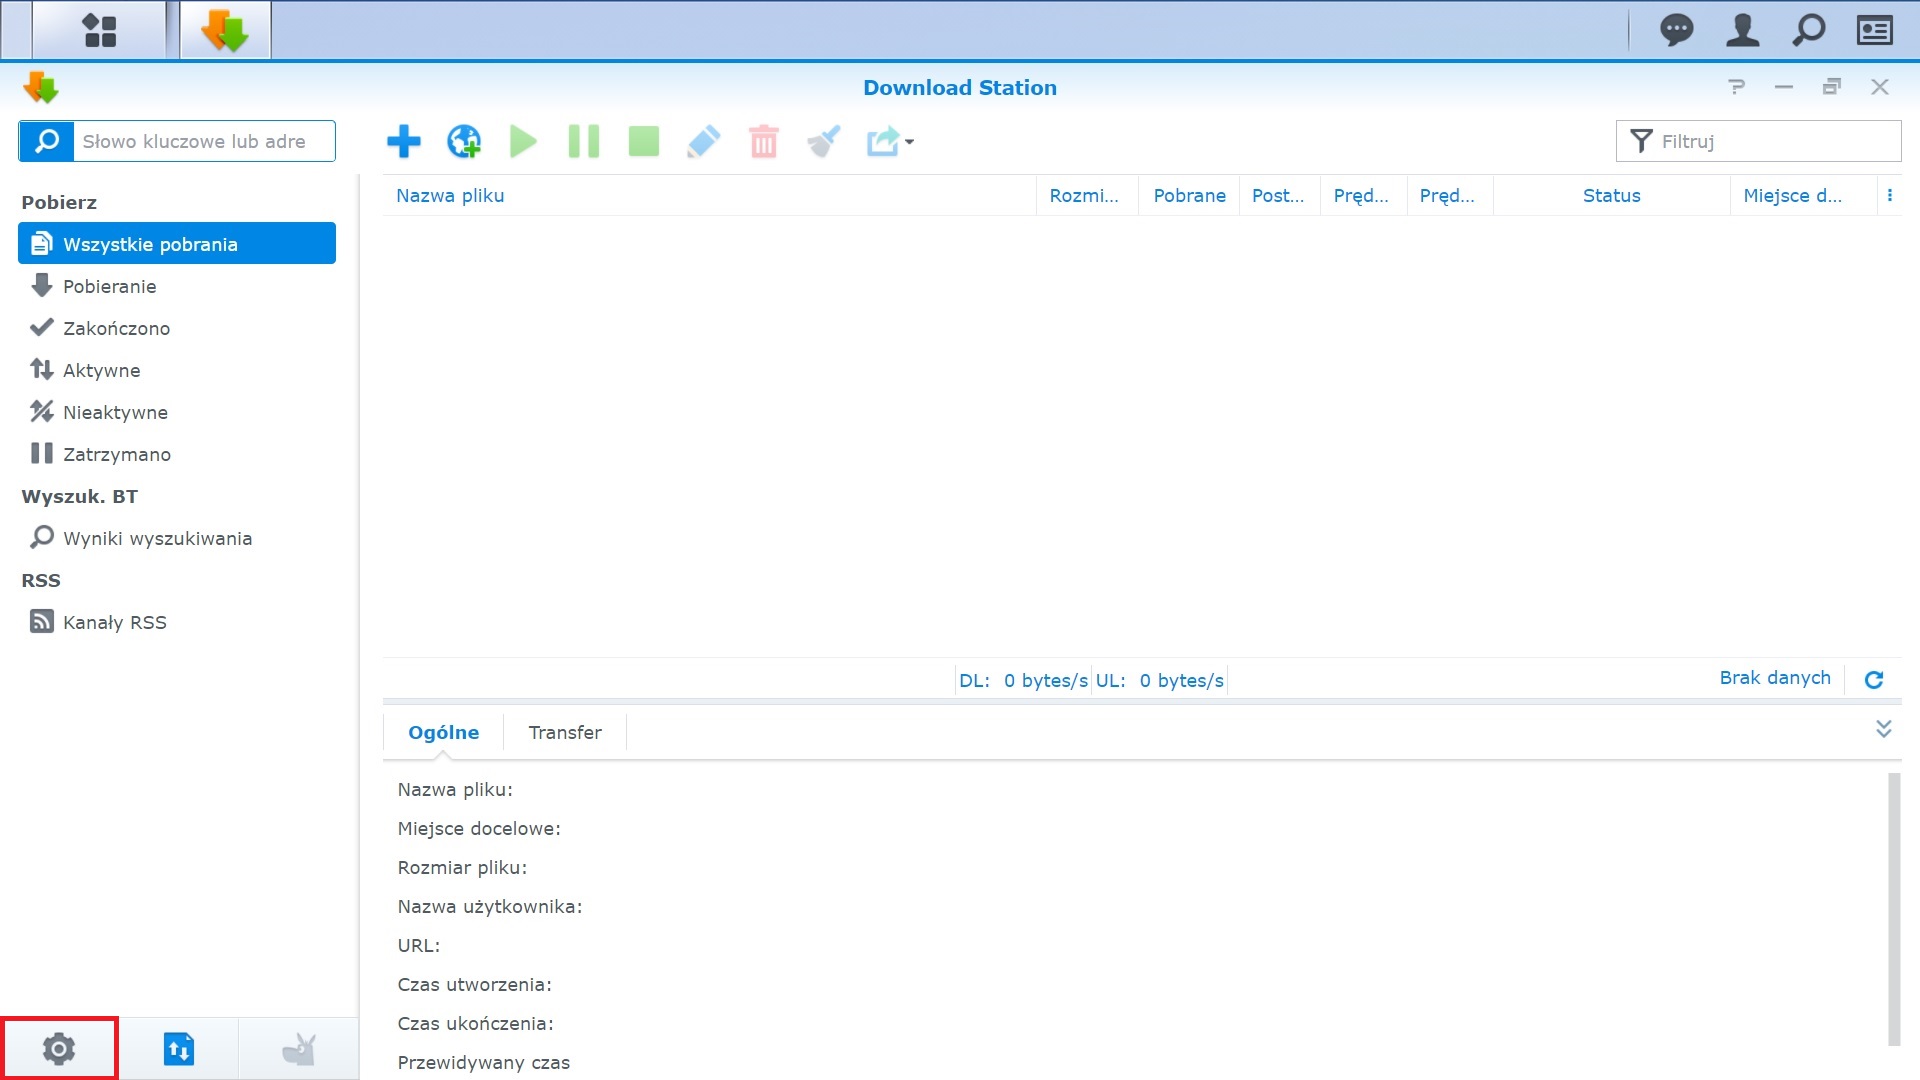Screen dimensions: 1920x1080
Task: Sort by Pobrane column header
Action: (x=1189, y=196)
